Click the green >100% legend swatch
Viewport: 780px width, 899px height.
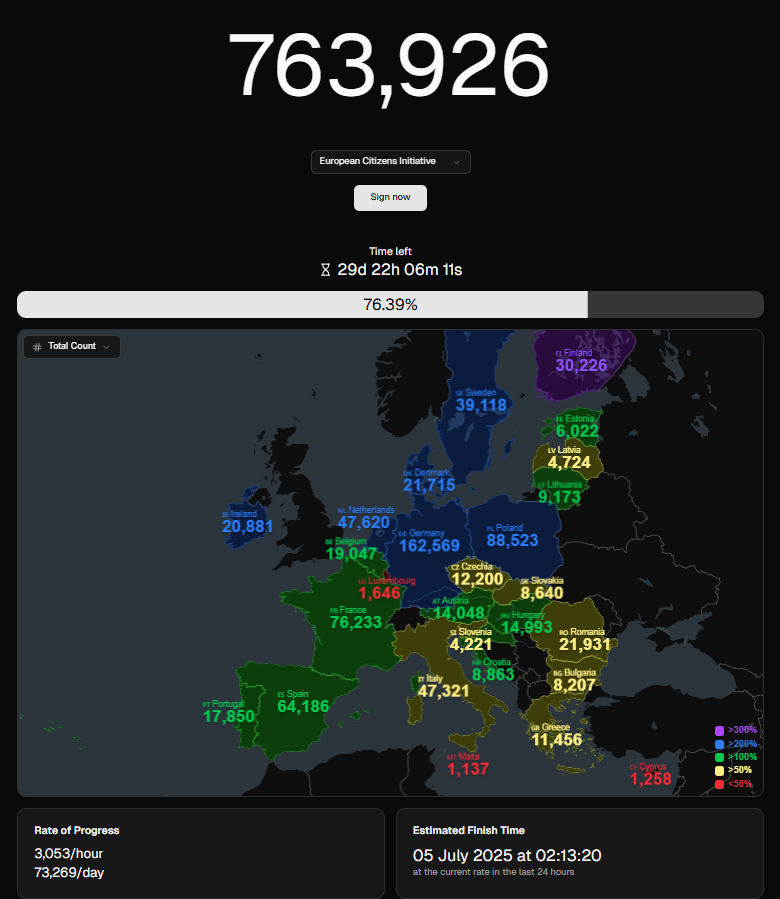tap(719, 757)
